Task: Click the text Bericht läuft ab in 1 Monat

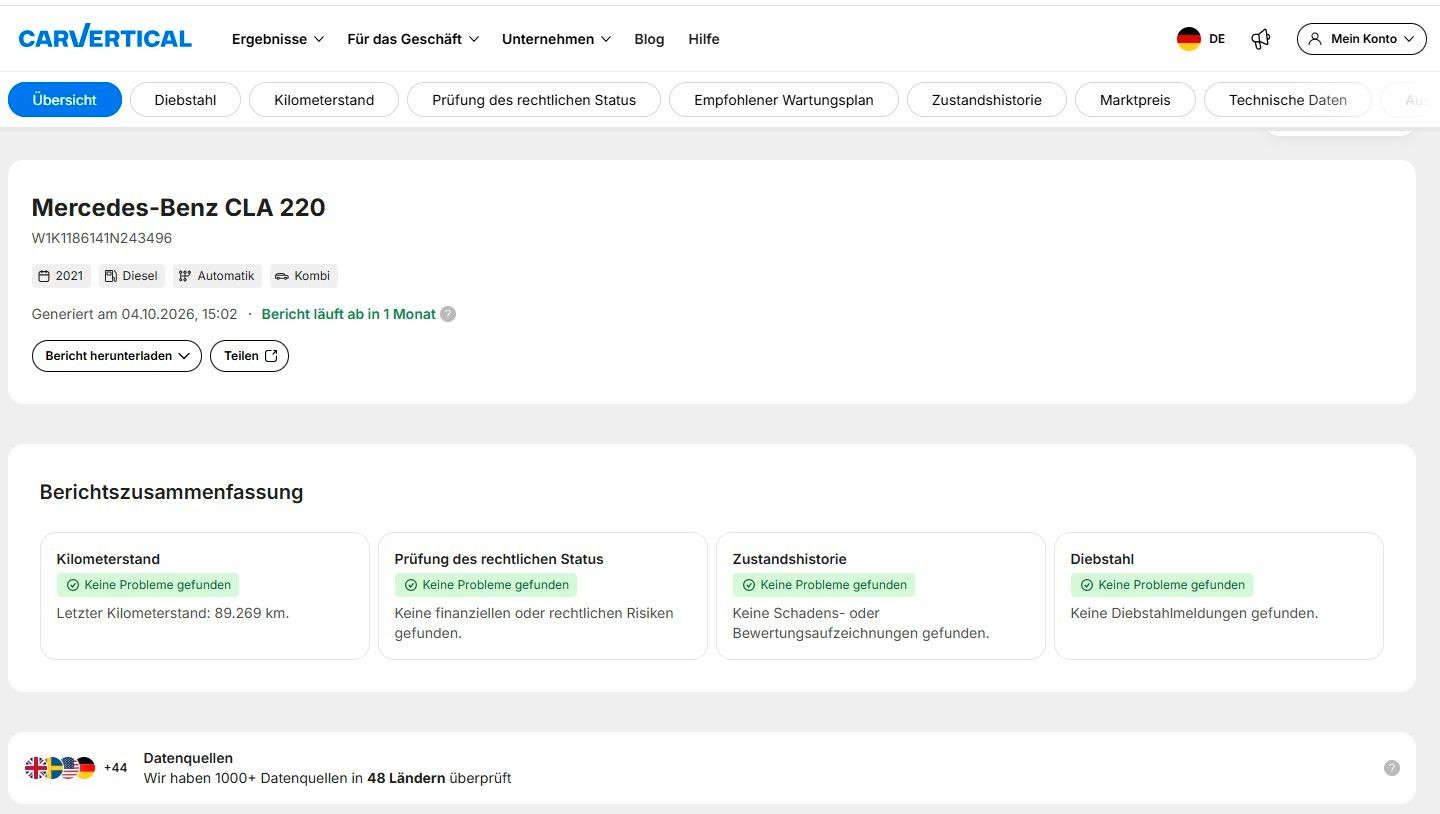Action: pos(349,314)
